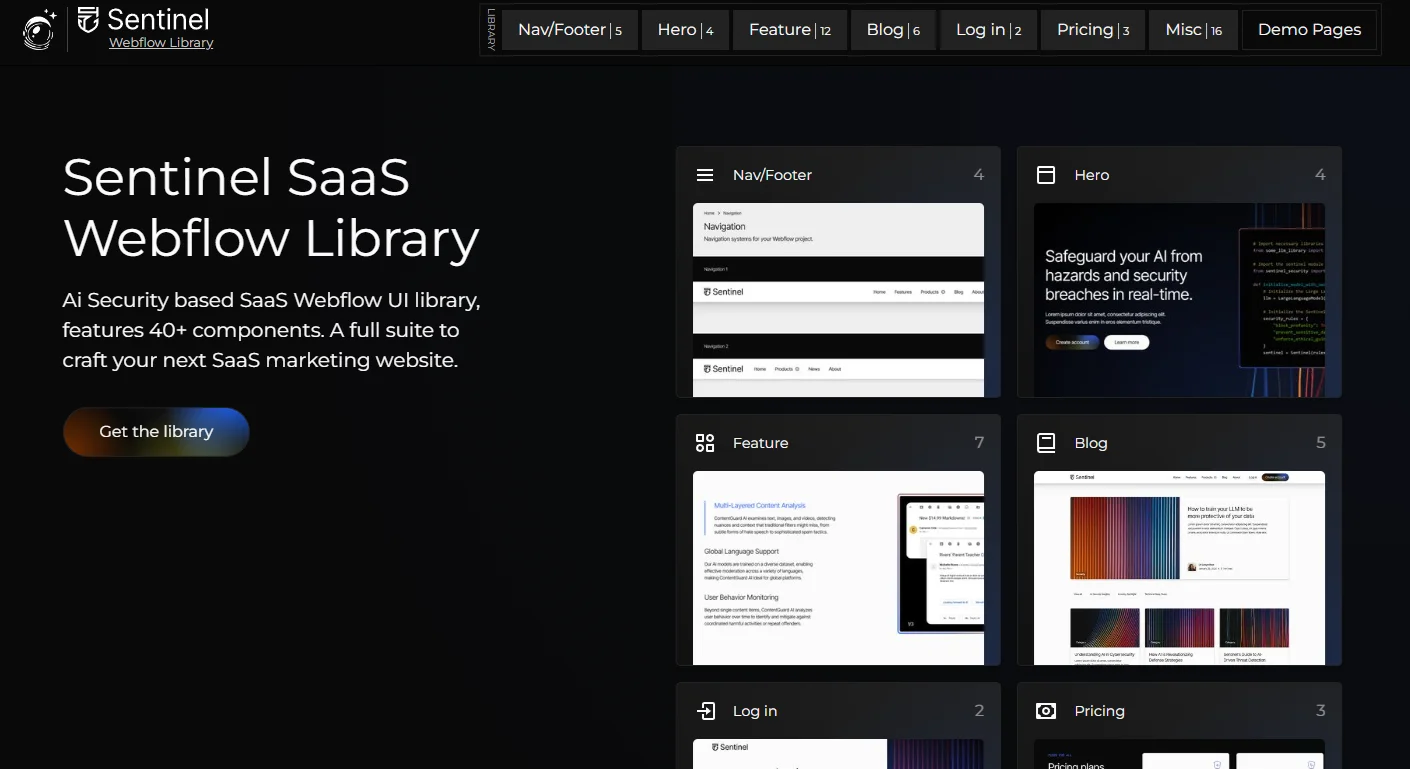1410x769 pixels.
Task: Click the Sentinel shield logo
Action: [x=88, y=19]
